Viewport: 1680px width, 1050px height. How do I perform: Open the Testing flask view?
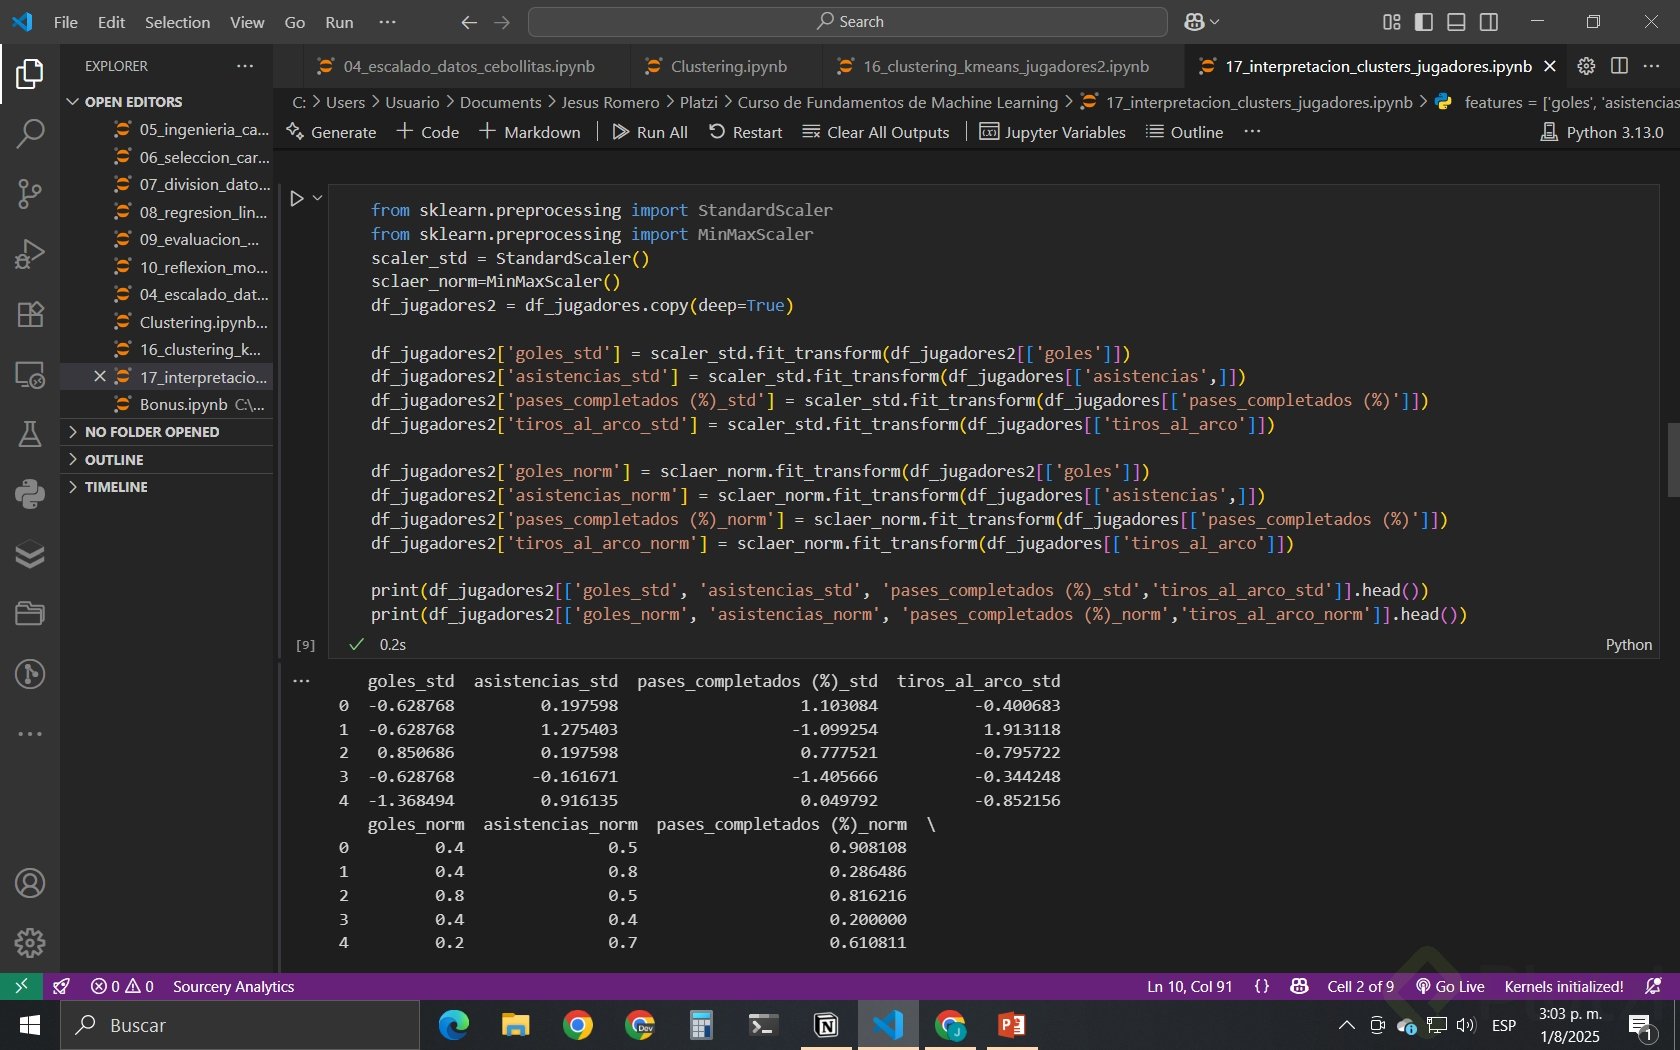pos(30,434)
